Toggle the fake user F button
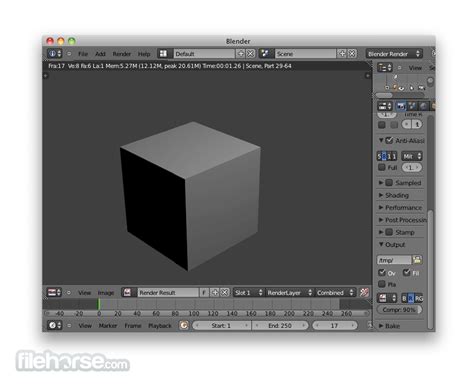The image size is (474, 387). click(204, 293)
